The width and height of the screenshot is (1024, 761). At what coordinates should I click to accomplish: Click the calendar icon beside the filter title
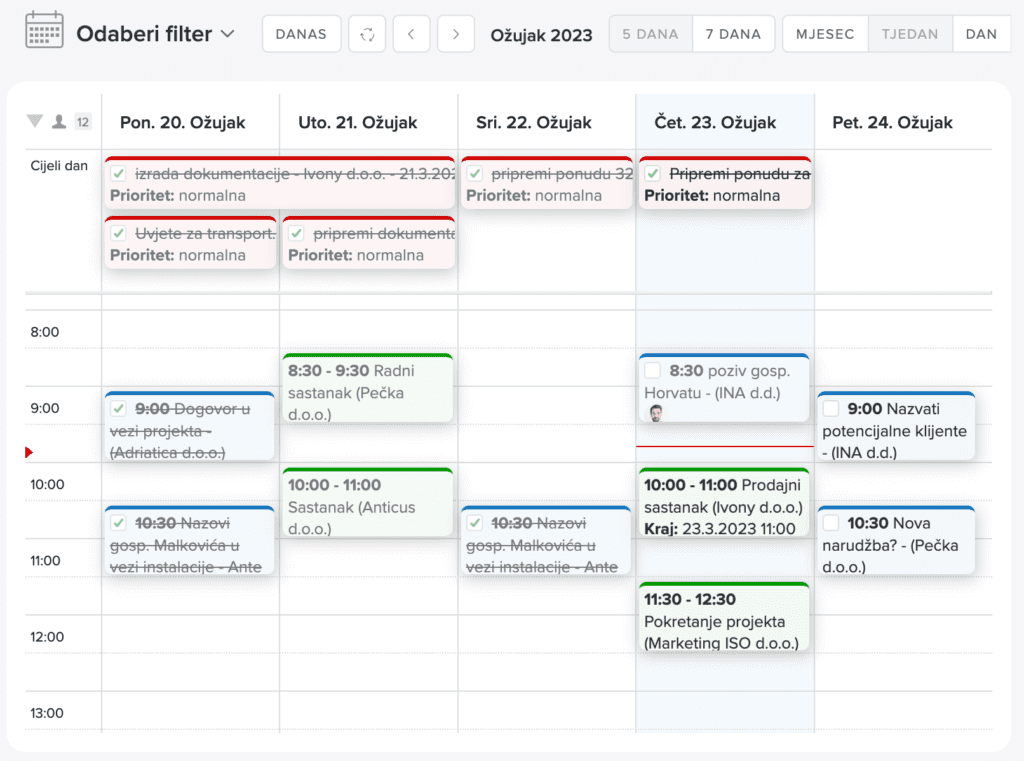click(x=44, y=31)
